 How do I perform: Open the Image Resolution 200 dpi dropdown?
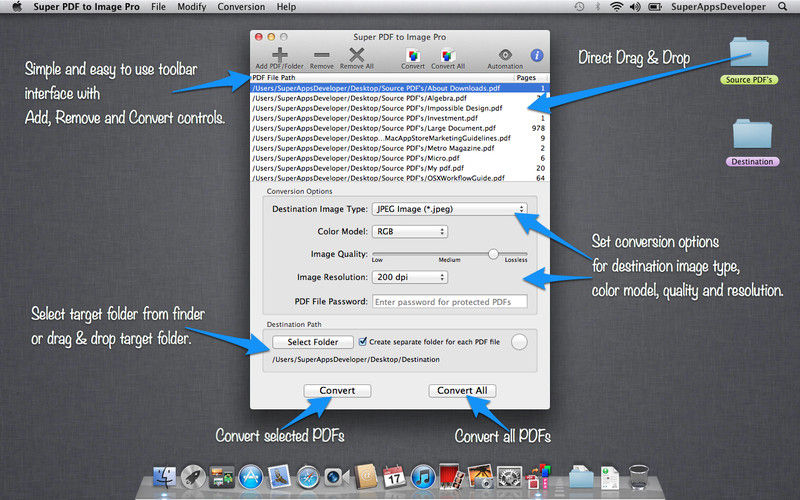pyautogui.click(x=410, y=277)
